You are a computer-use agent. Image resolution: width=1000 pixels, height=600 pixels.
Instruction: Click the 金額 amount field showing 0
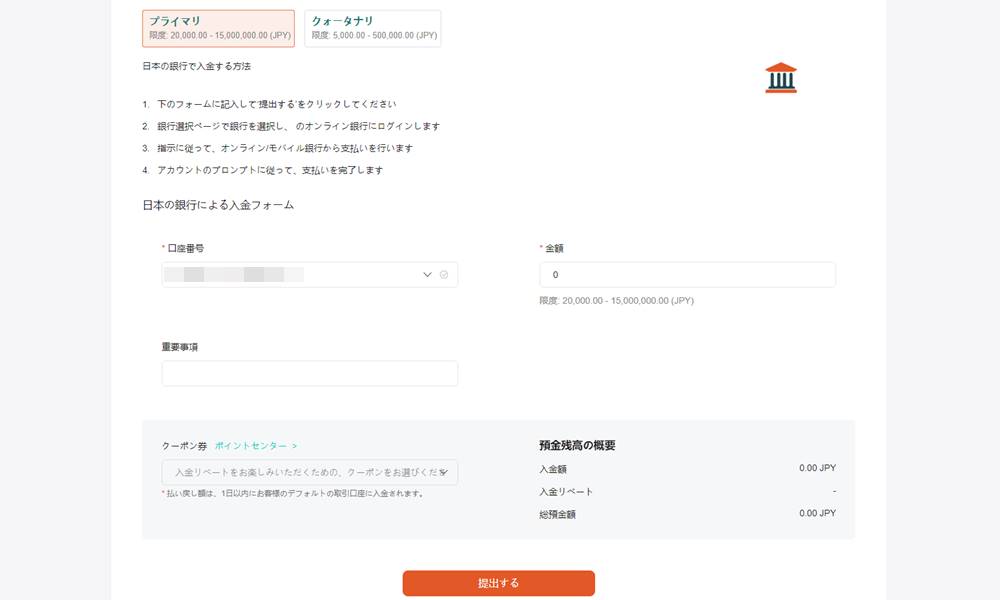pyautogui.click(x=686, y=273)
